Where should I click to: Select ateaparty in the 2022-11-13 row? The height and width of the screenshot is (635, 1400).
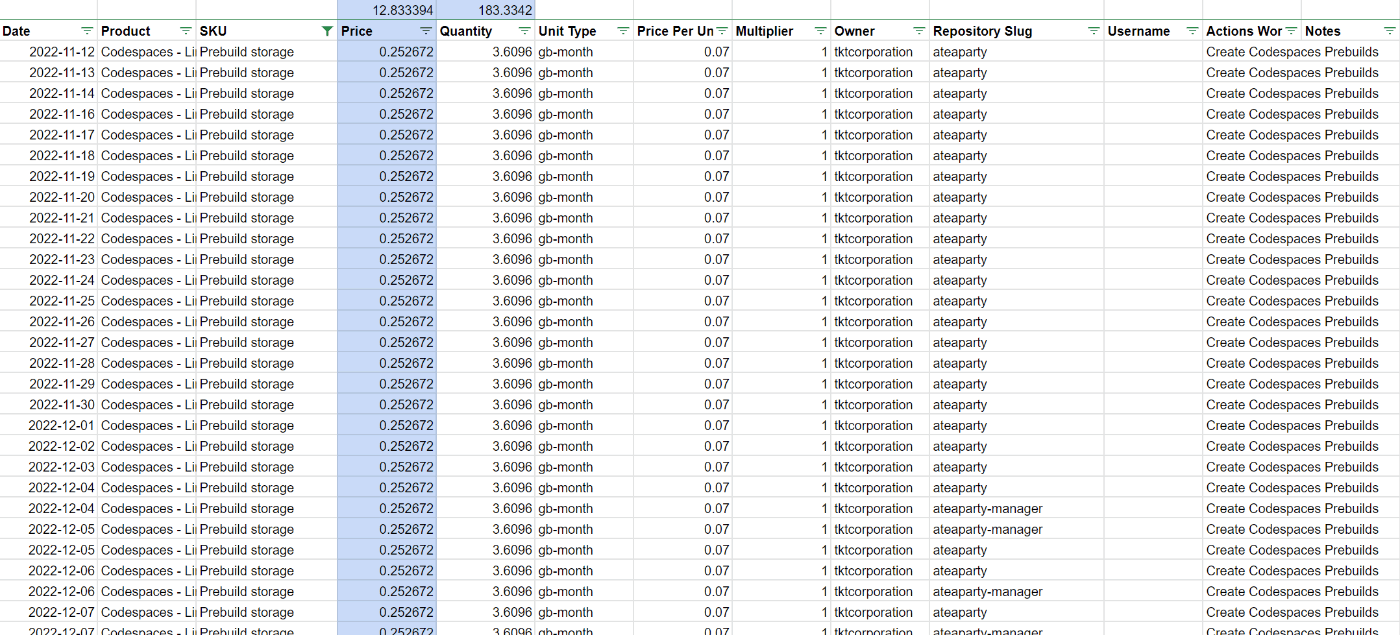click(x=1017, y=73)
